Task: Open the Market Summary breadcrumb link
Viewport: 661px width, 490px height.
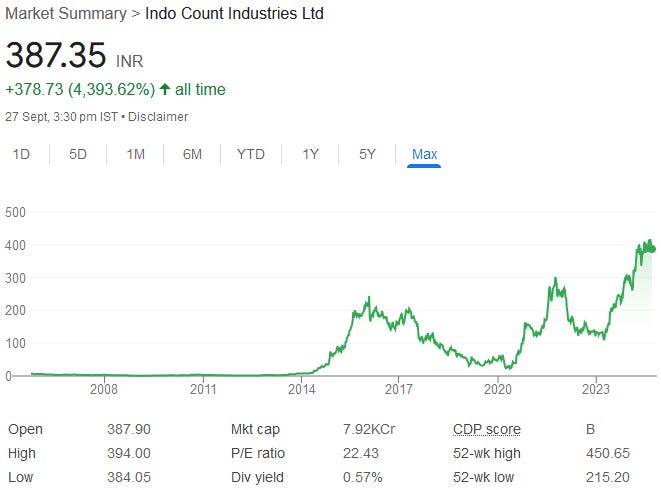Action: [x=66, y=13]
